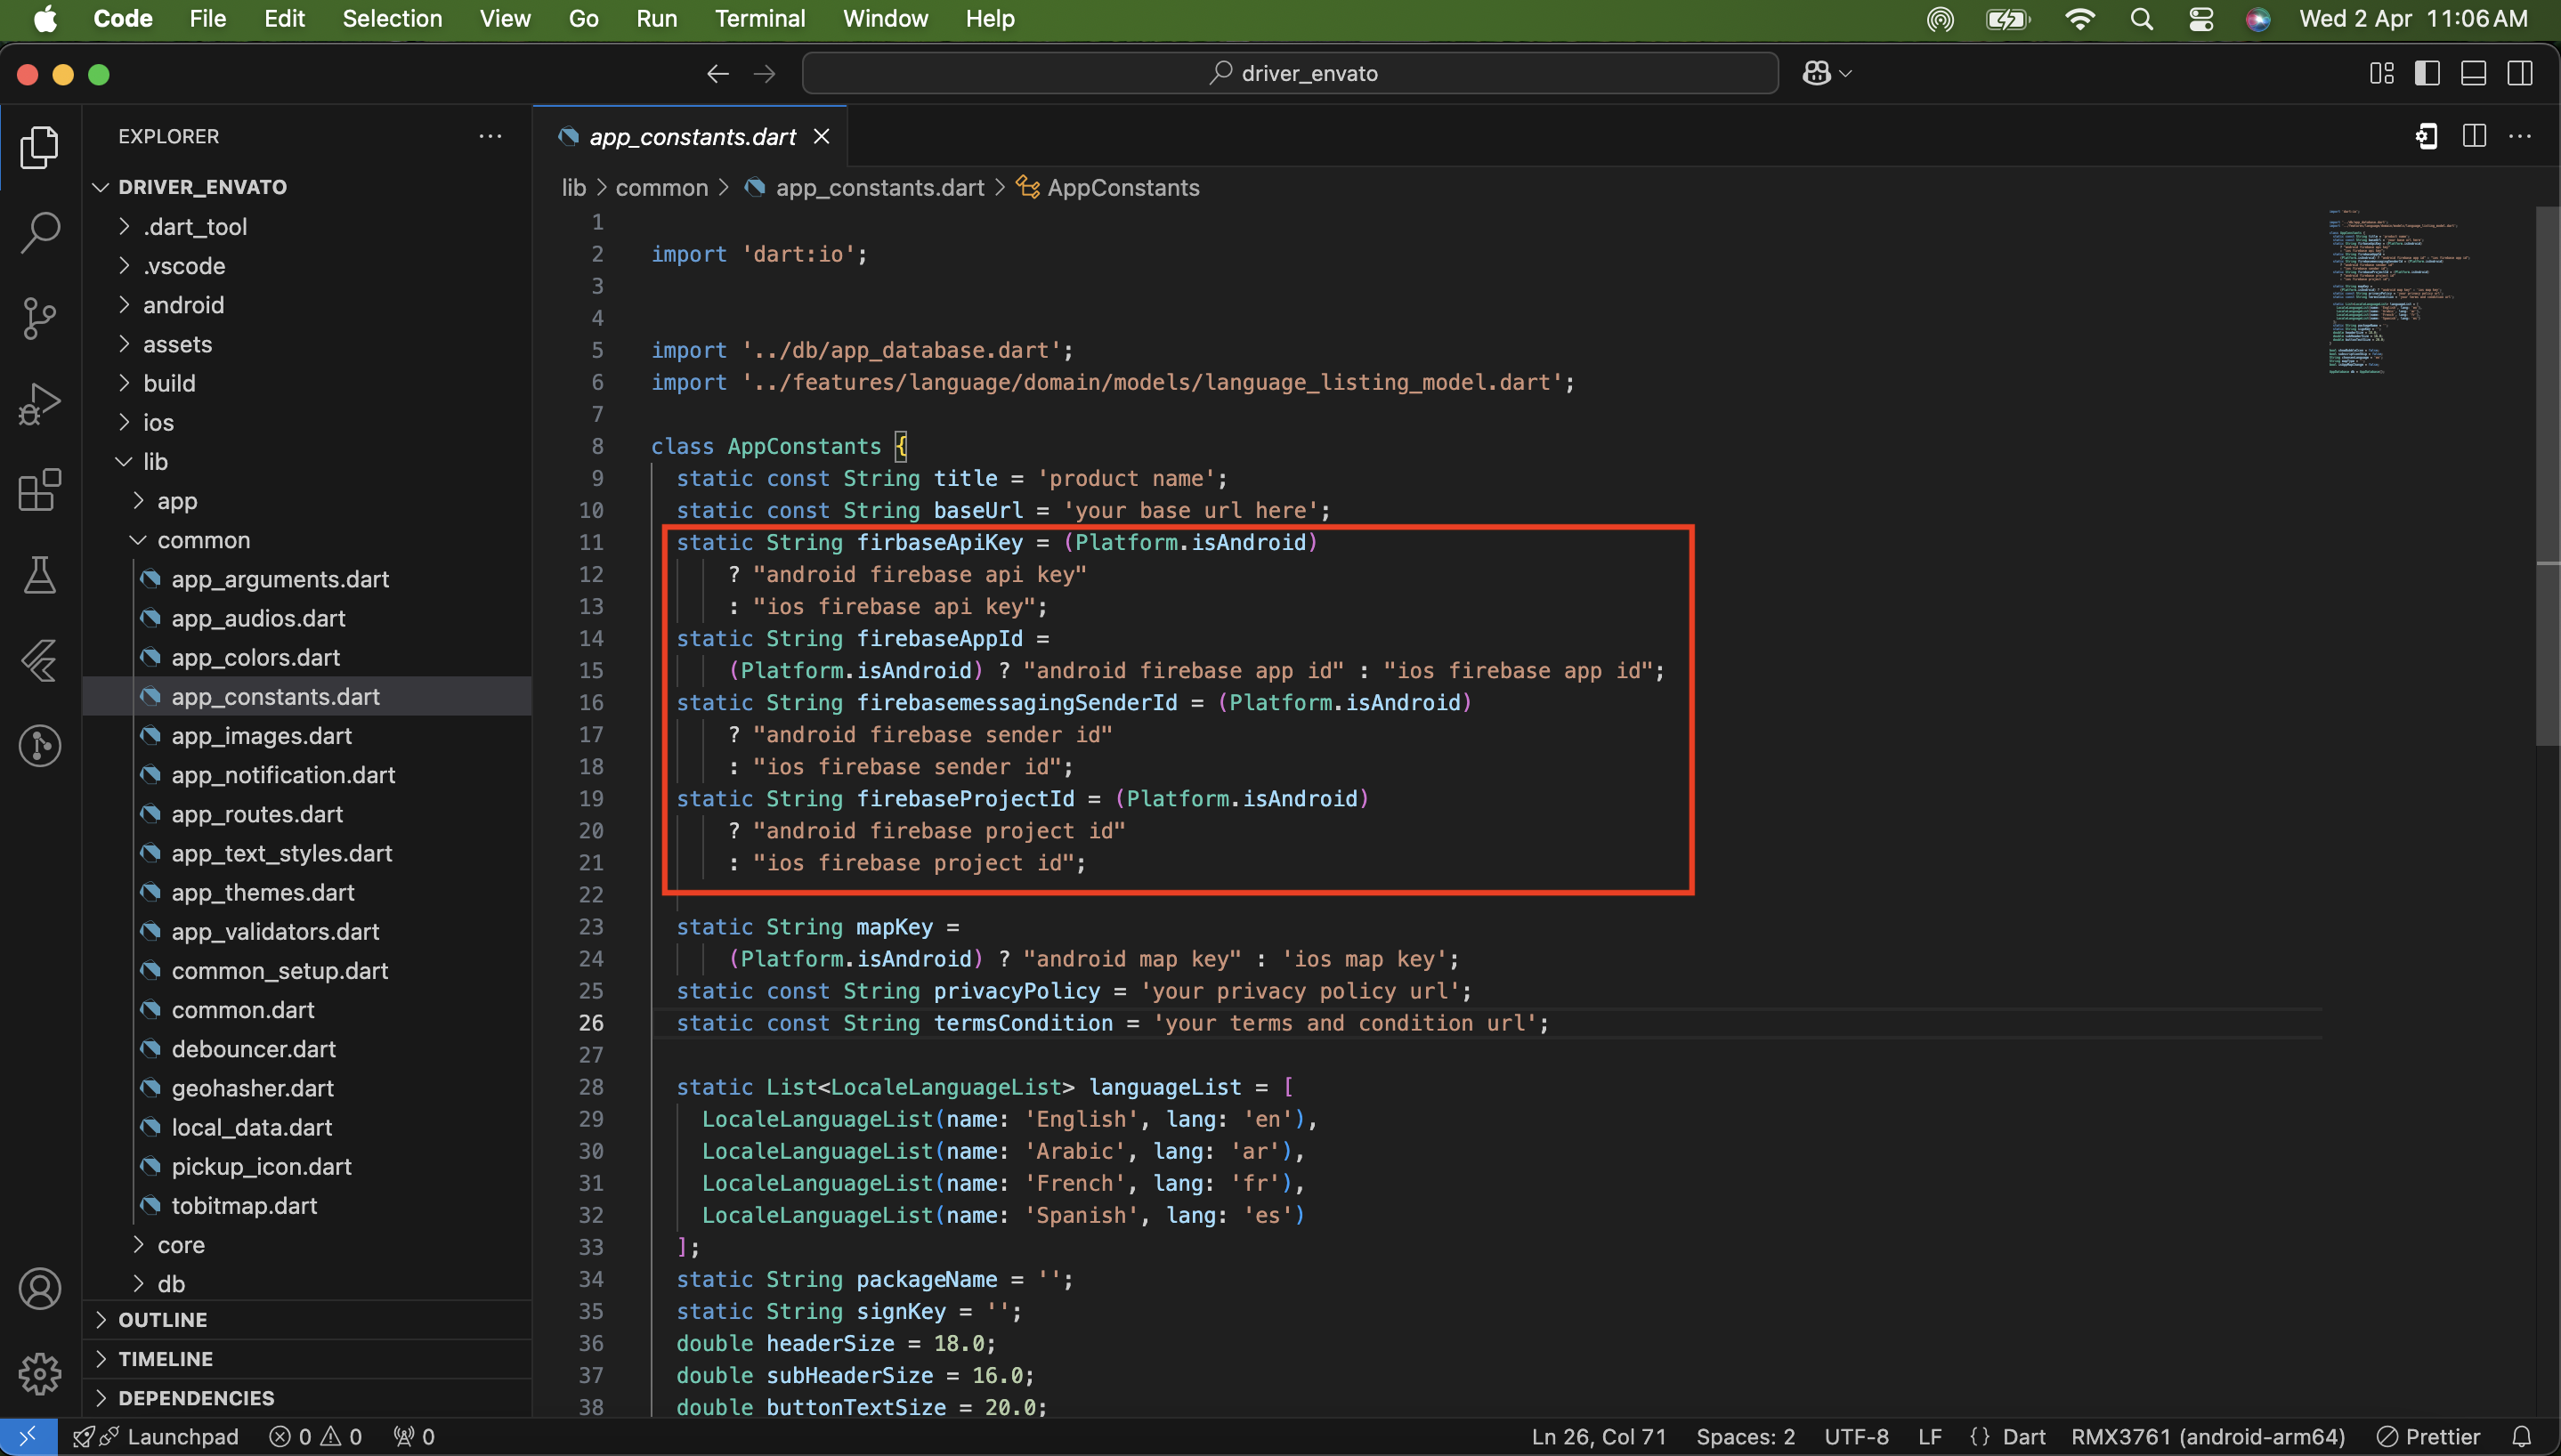
Task: Select the app_constants.dart editor tab
Action: 692,136
